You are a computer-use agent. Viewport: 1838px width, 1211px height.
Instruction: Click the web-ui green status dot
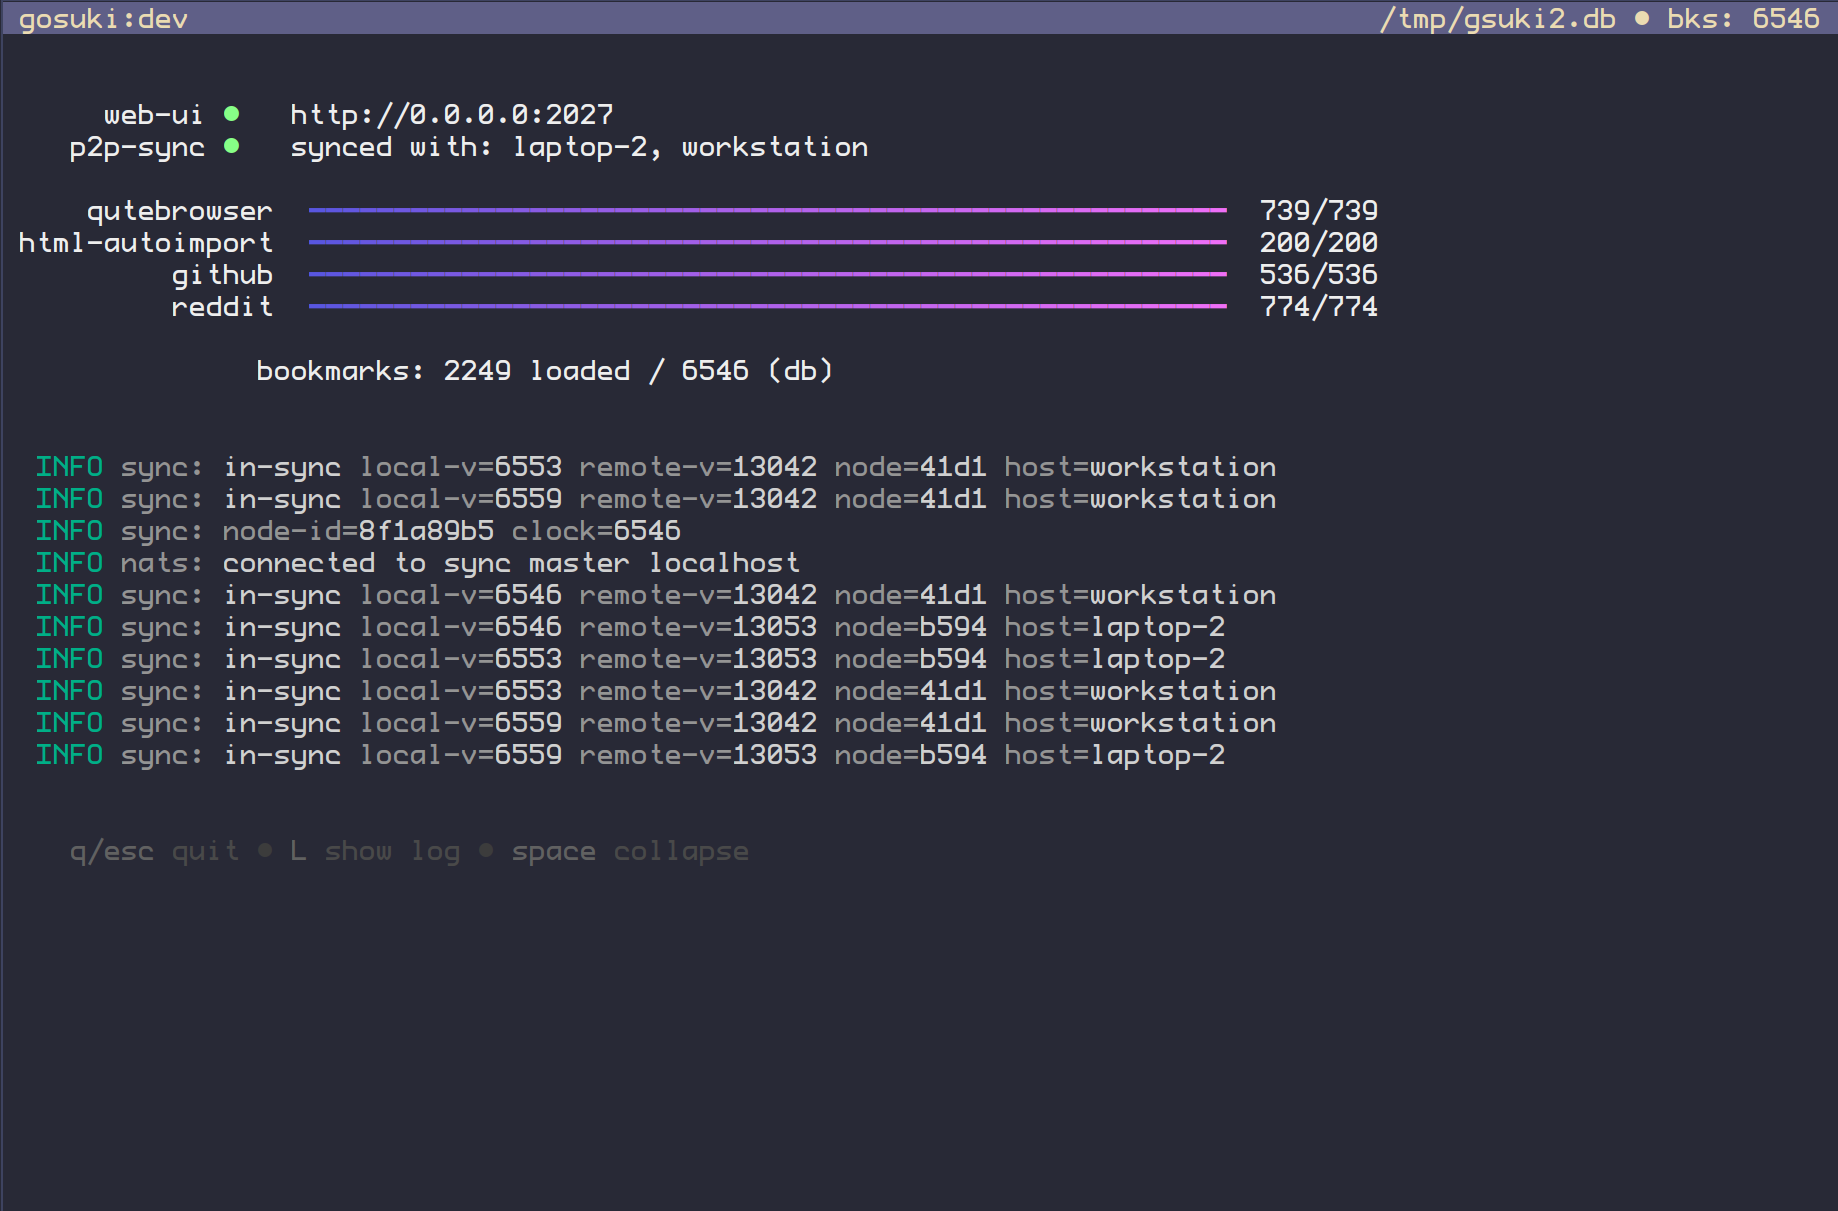coord(231,114)
